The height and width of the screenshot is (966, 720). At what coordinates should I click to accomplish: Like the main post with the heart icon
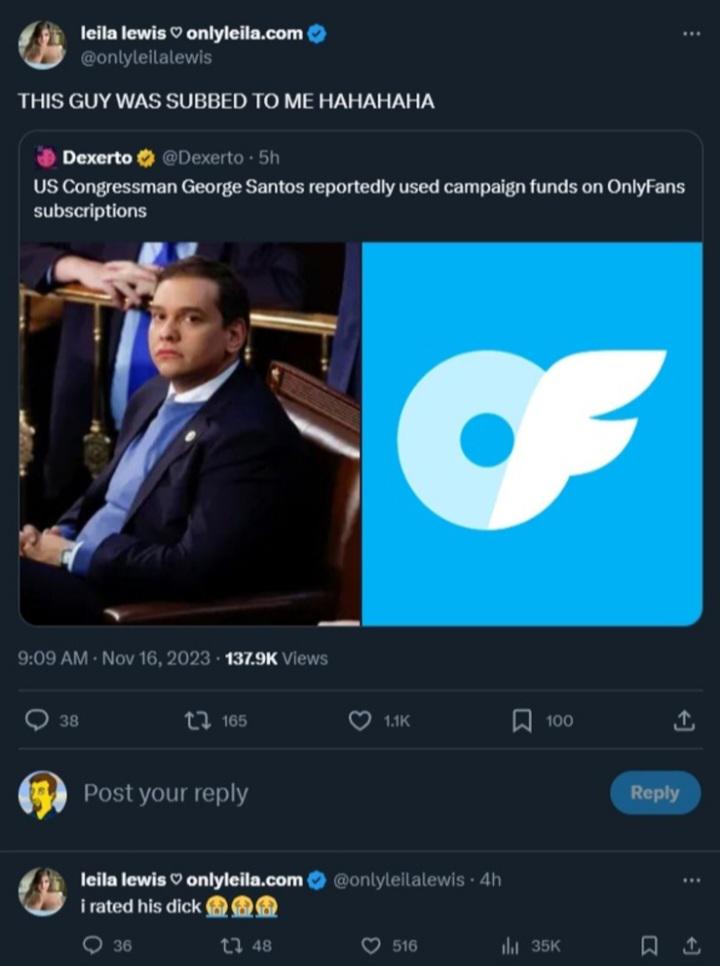pos(359,720)
